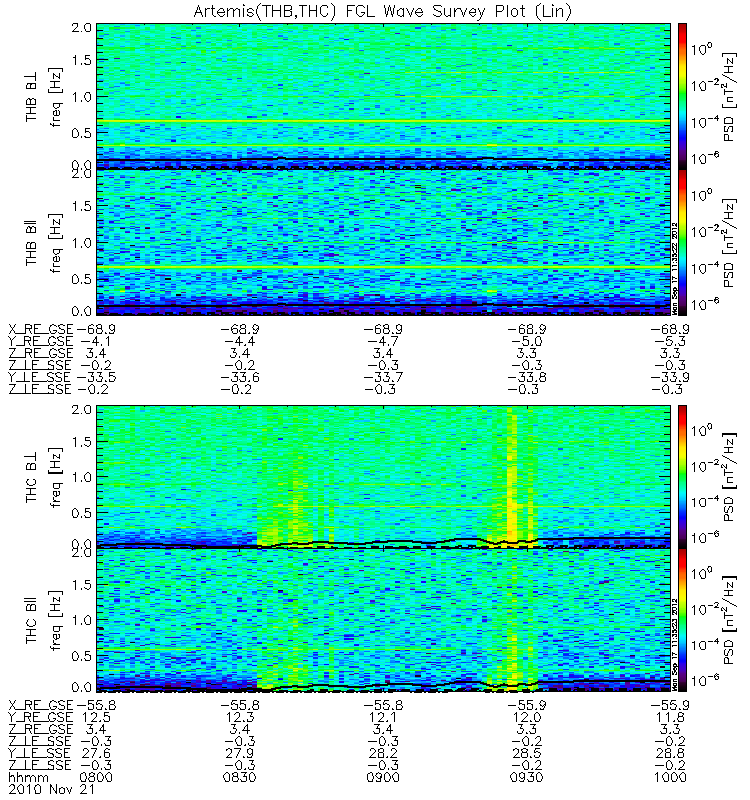750x800 pixels.
Task: Click the PSD color bar beside THB B|| panel
Action: point(682,242)
